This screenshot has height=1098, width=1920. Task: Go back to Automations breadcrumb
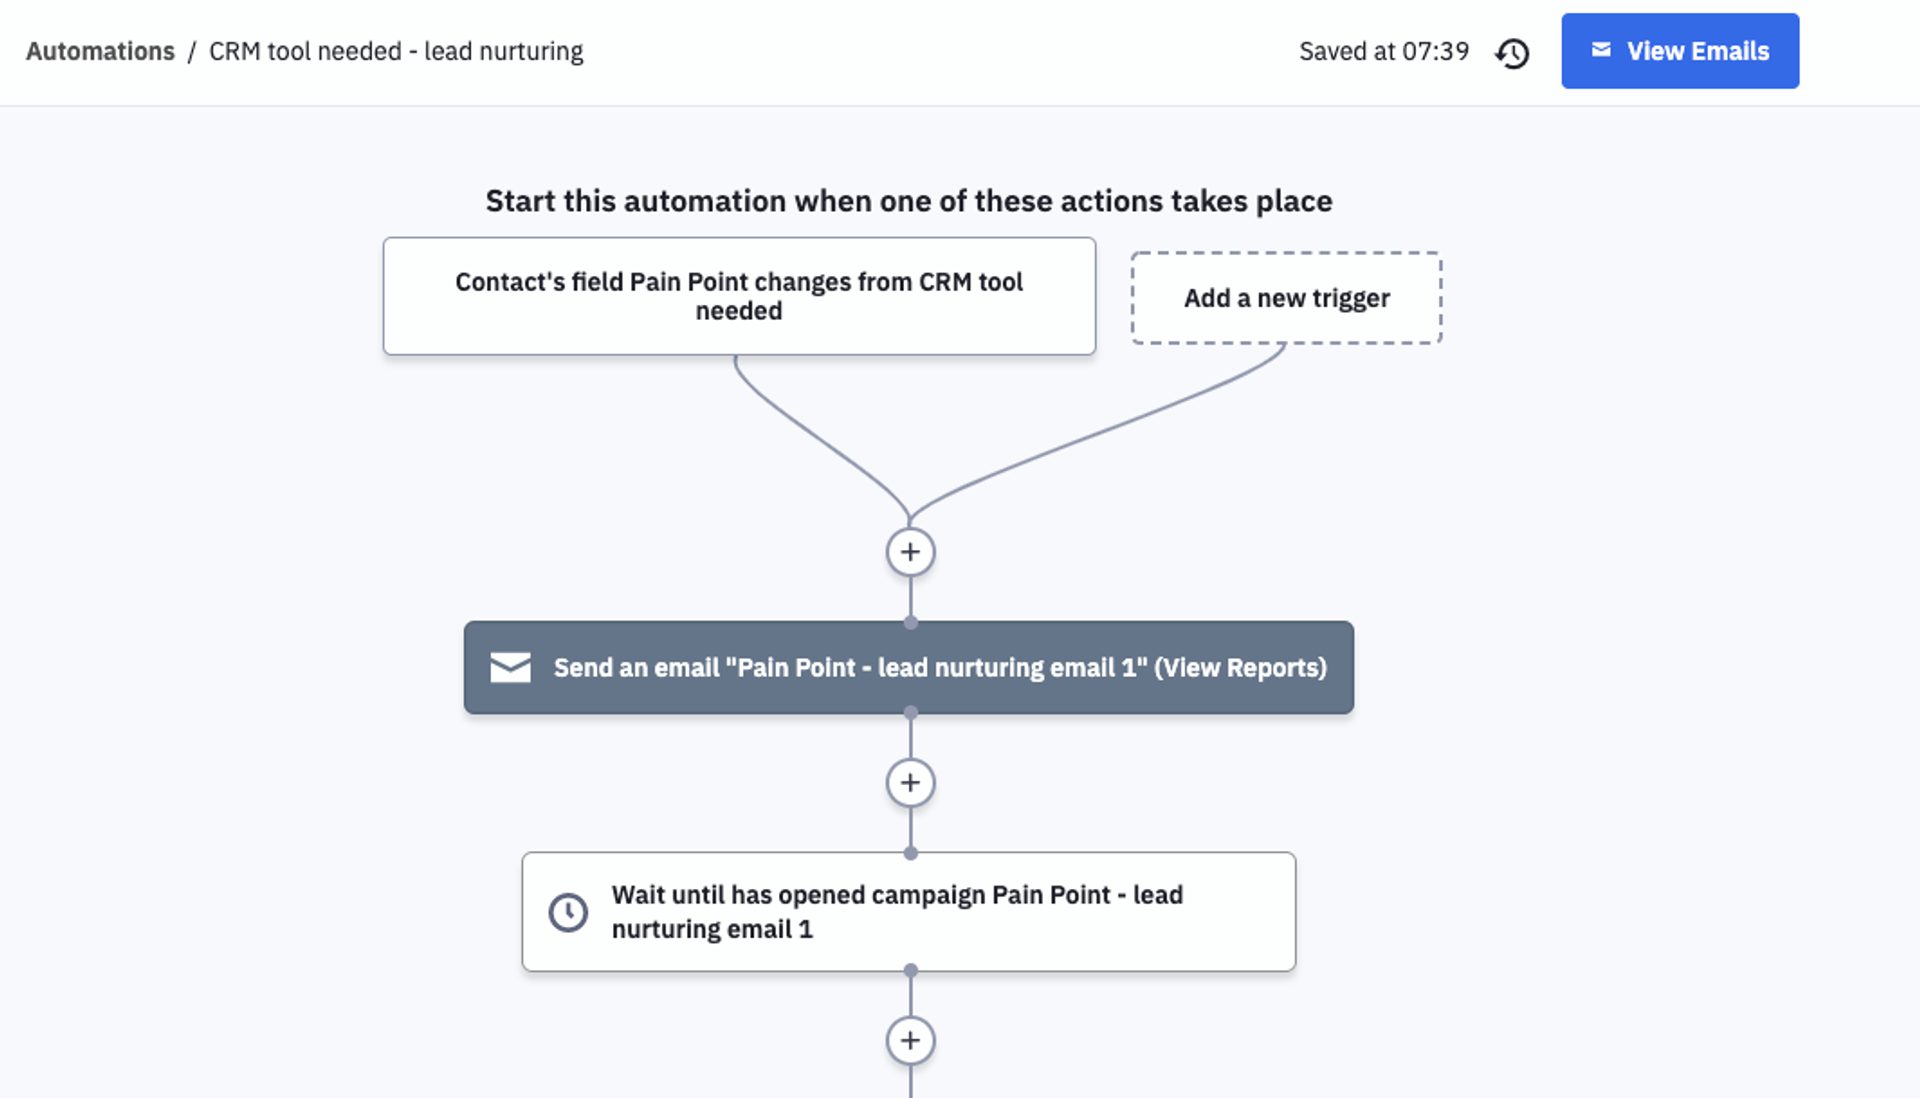point(100,51)
